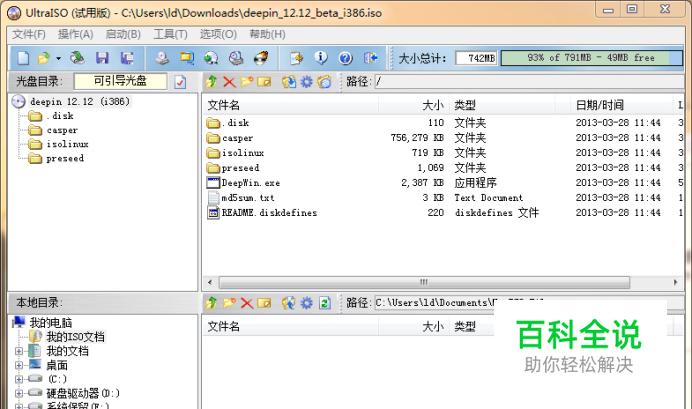The image size is (692, 409).
Task: Create new folder in image pane
Action: [x=247, y=82]
